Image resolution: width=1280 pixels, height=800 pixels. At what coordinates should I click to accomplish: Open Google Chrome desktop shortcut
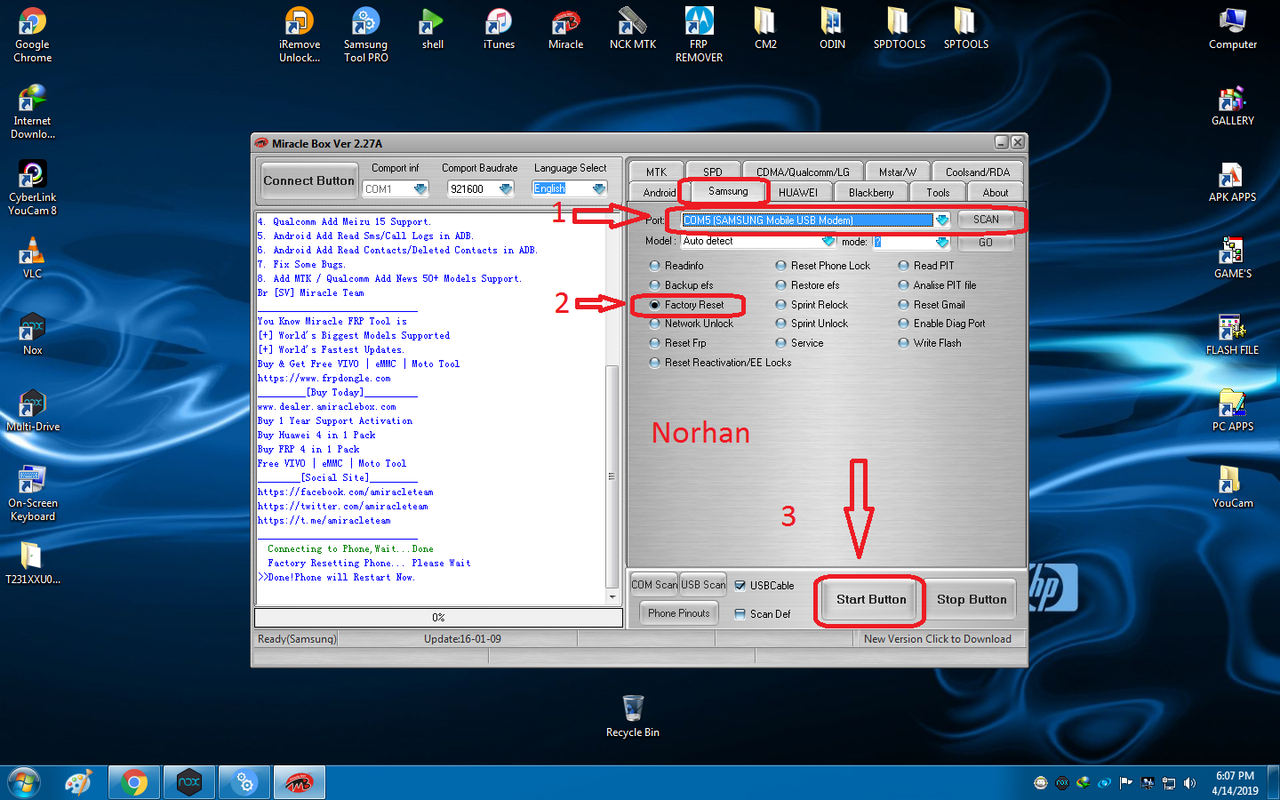point(32,36)
